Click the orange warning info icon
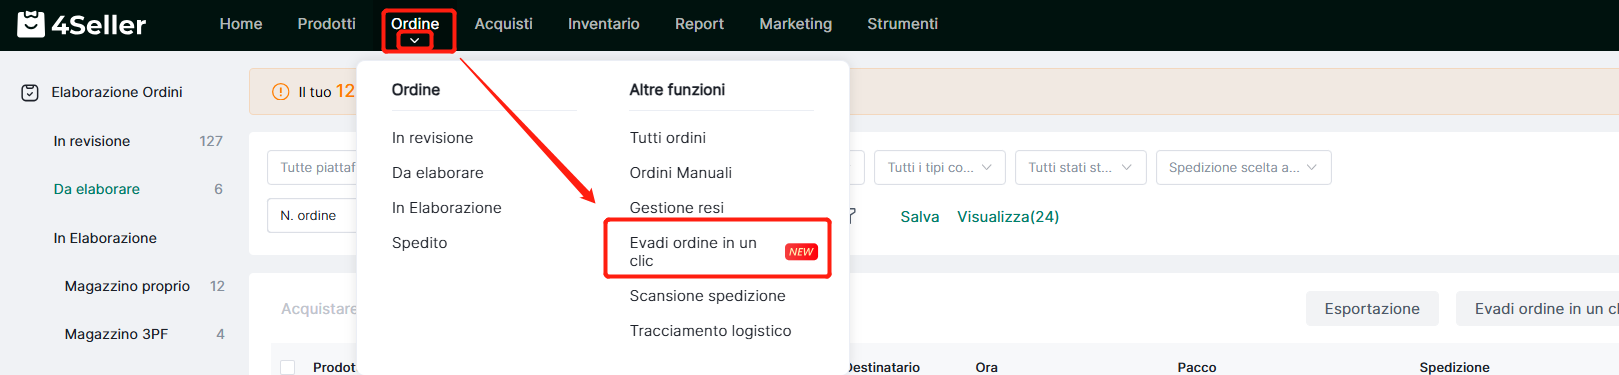Image resolution: width=1619 pixels, height=375 pixels. 281,92
